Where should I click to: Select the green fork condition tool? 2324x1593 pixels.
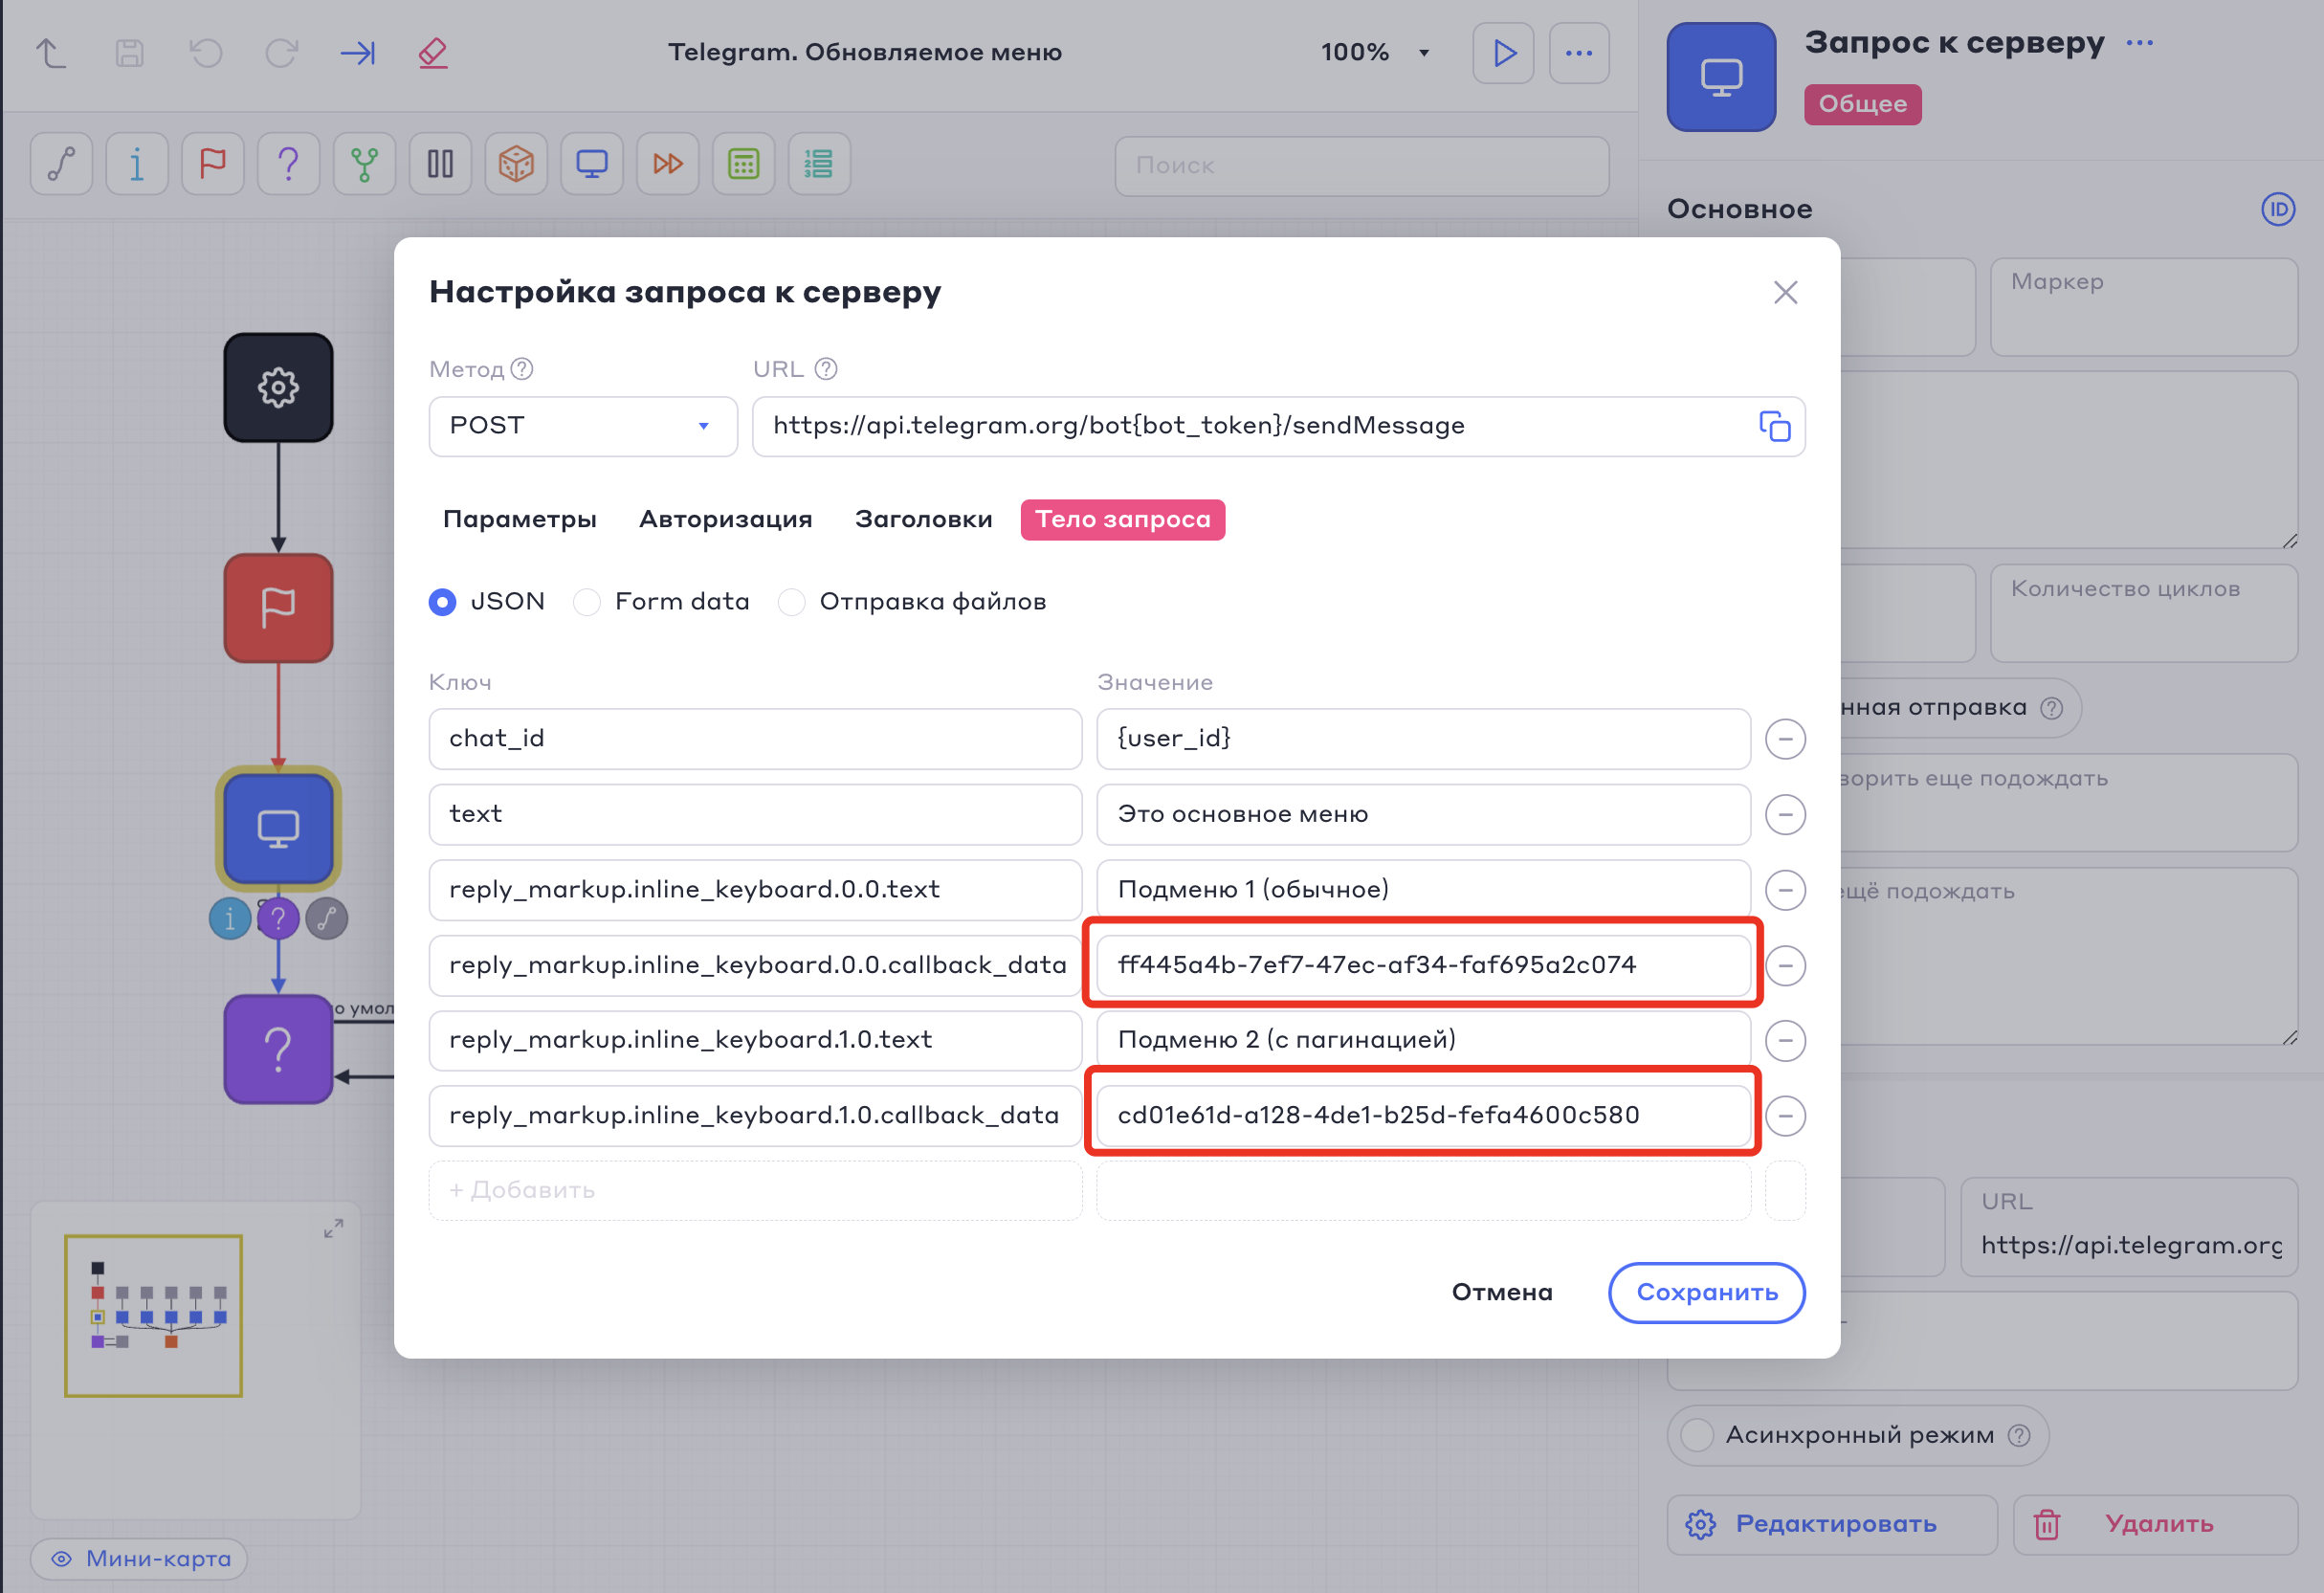(365, 164)
